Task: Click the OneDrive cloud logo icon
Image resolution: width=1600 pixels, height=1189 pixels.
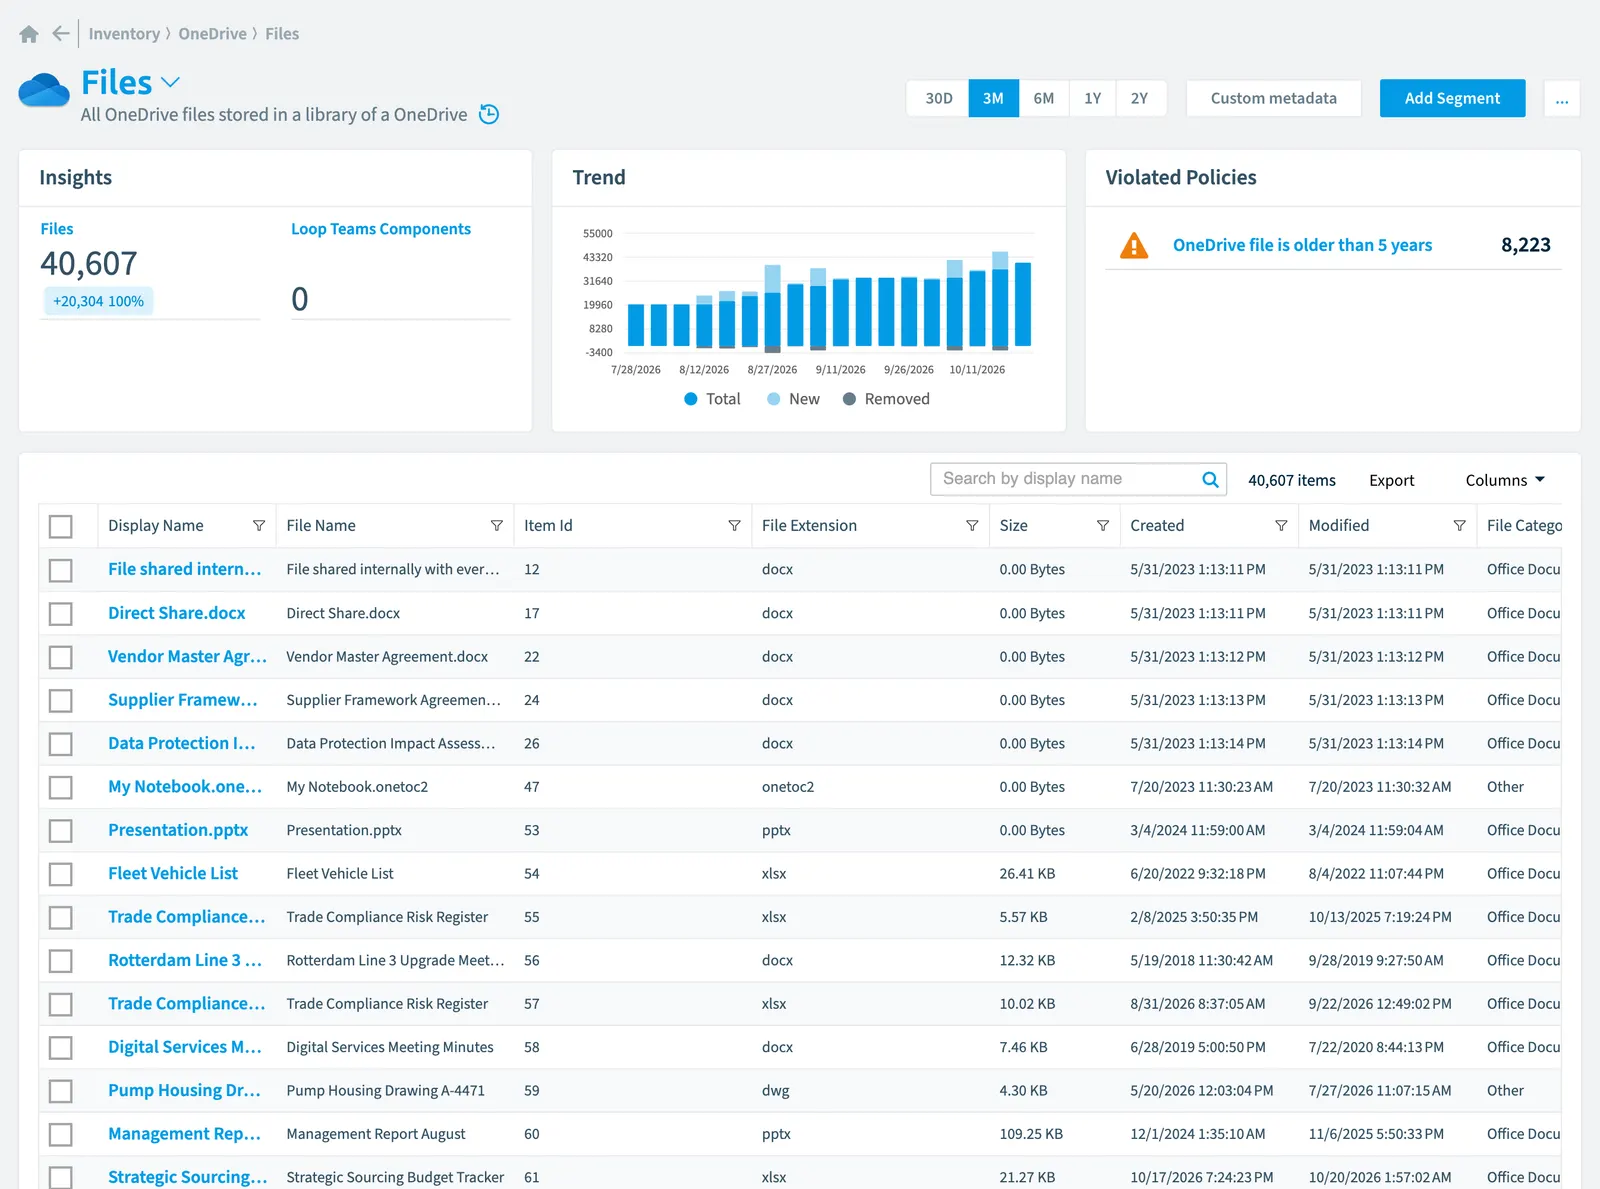Action: (44, 90)
